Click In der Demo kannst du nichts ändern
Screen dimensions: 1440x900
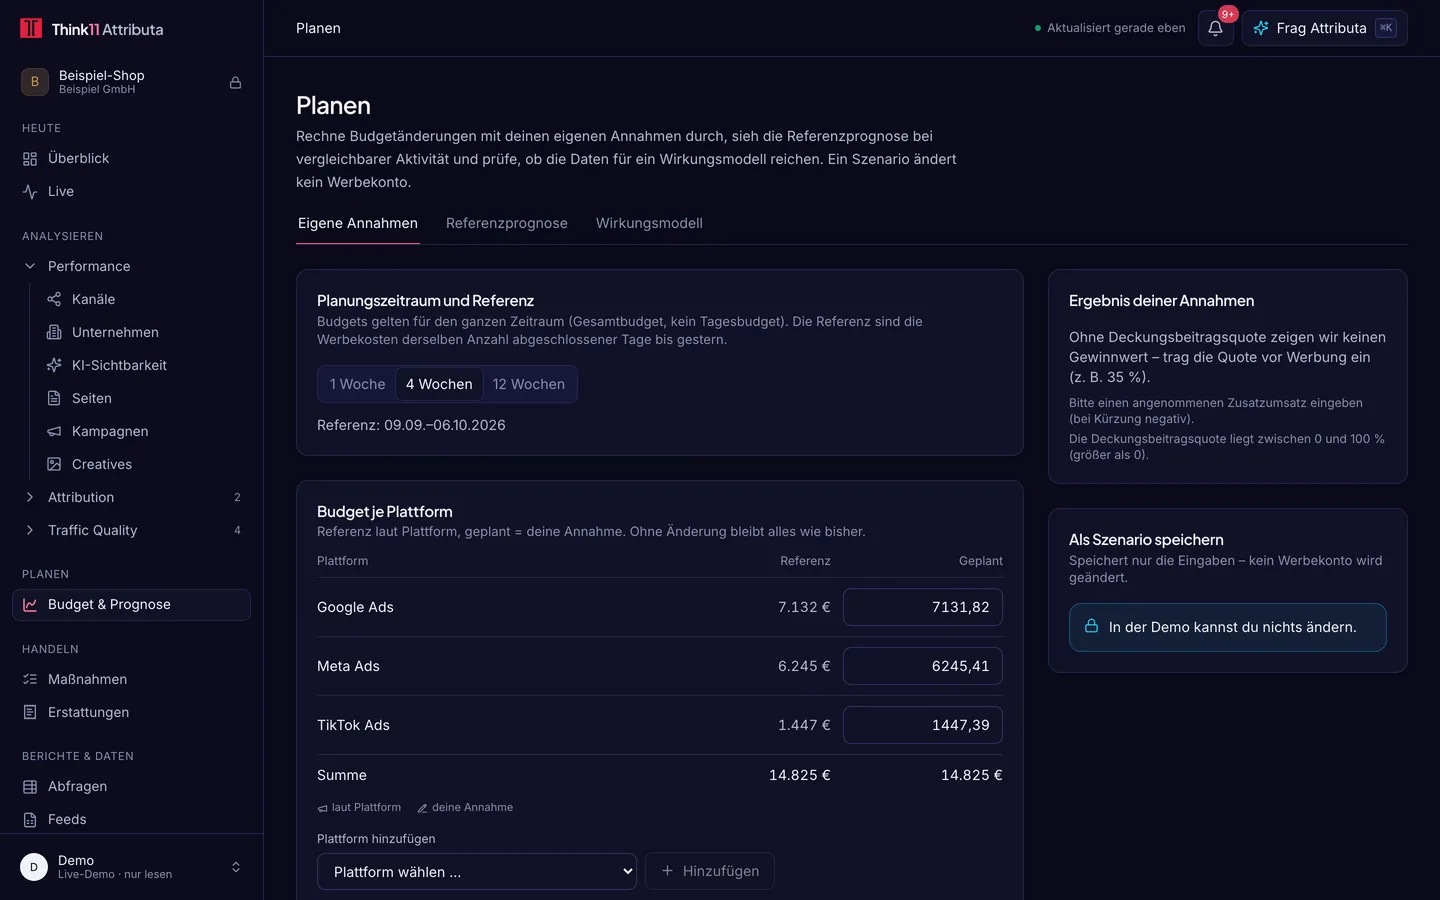click(1228, 627)
